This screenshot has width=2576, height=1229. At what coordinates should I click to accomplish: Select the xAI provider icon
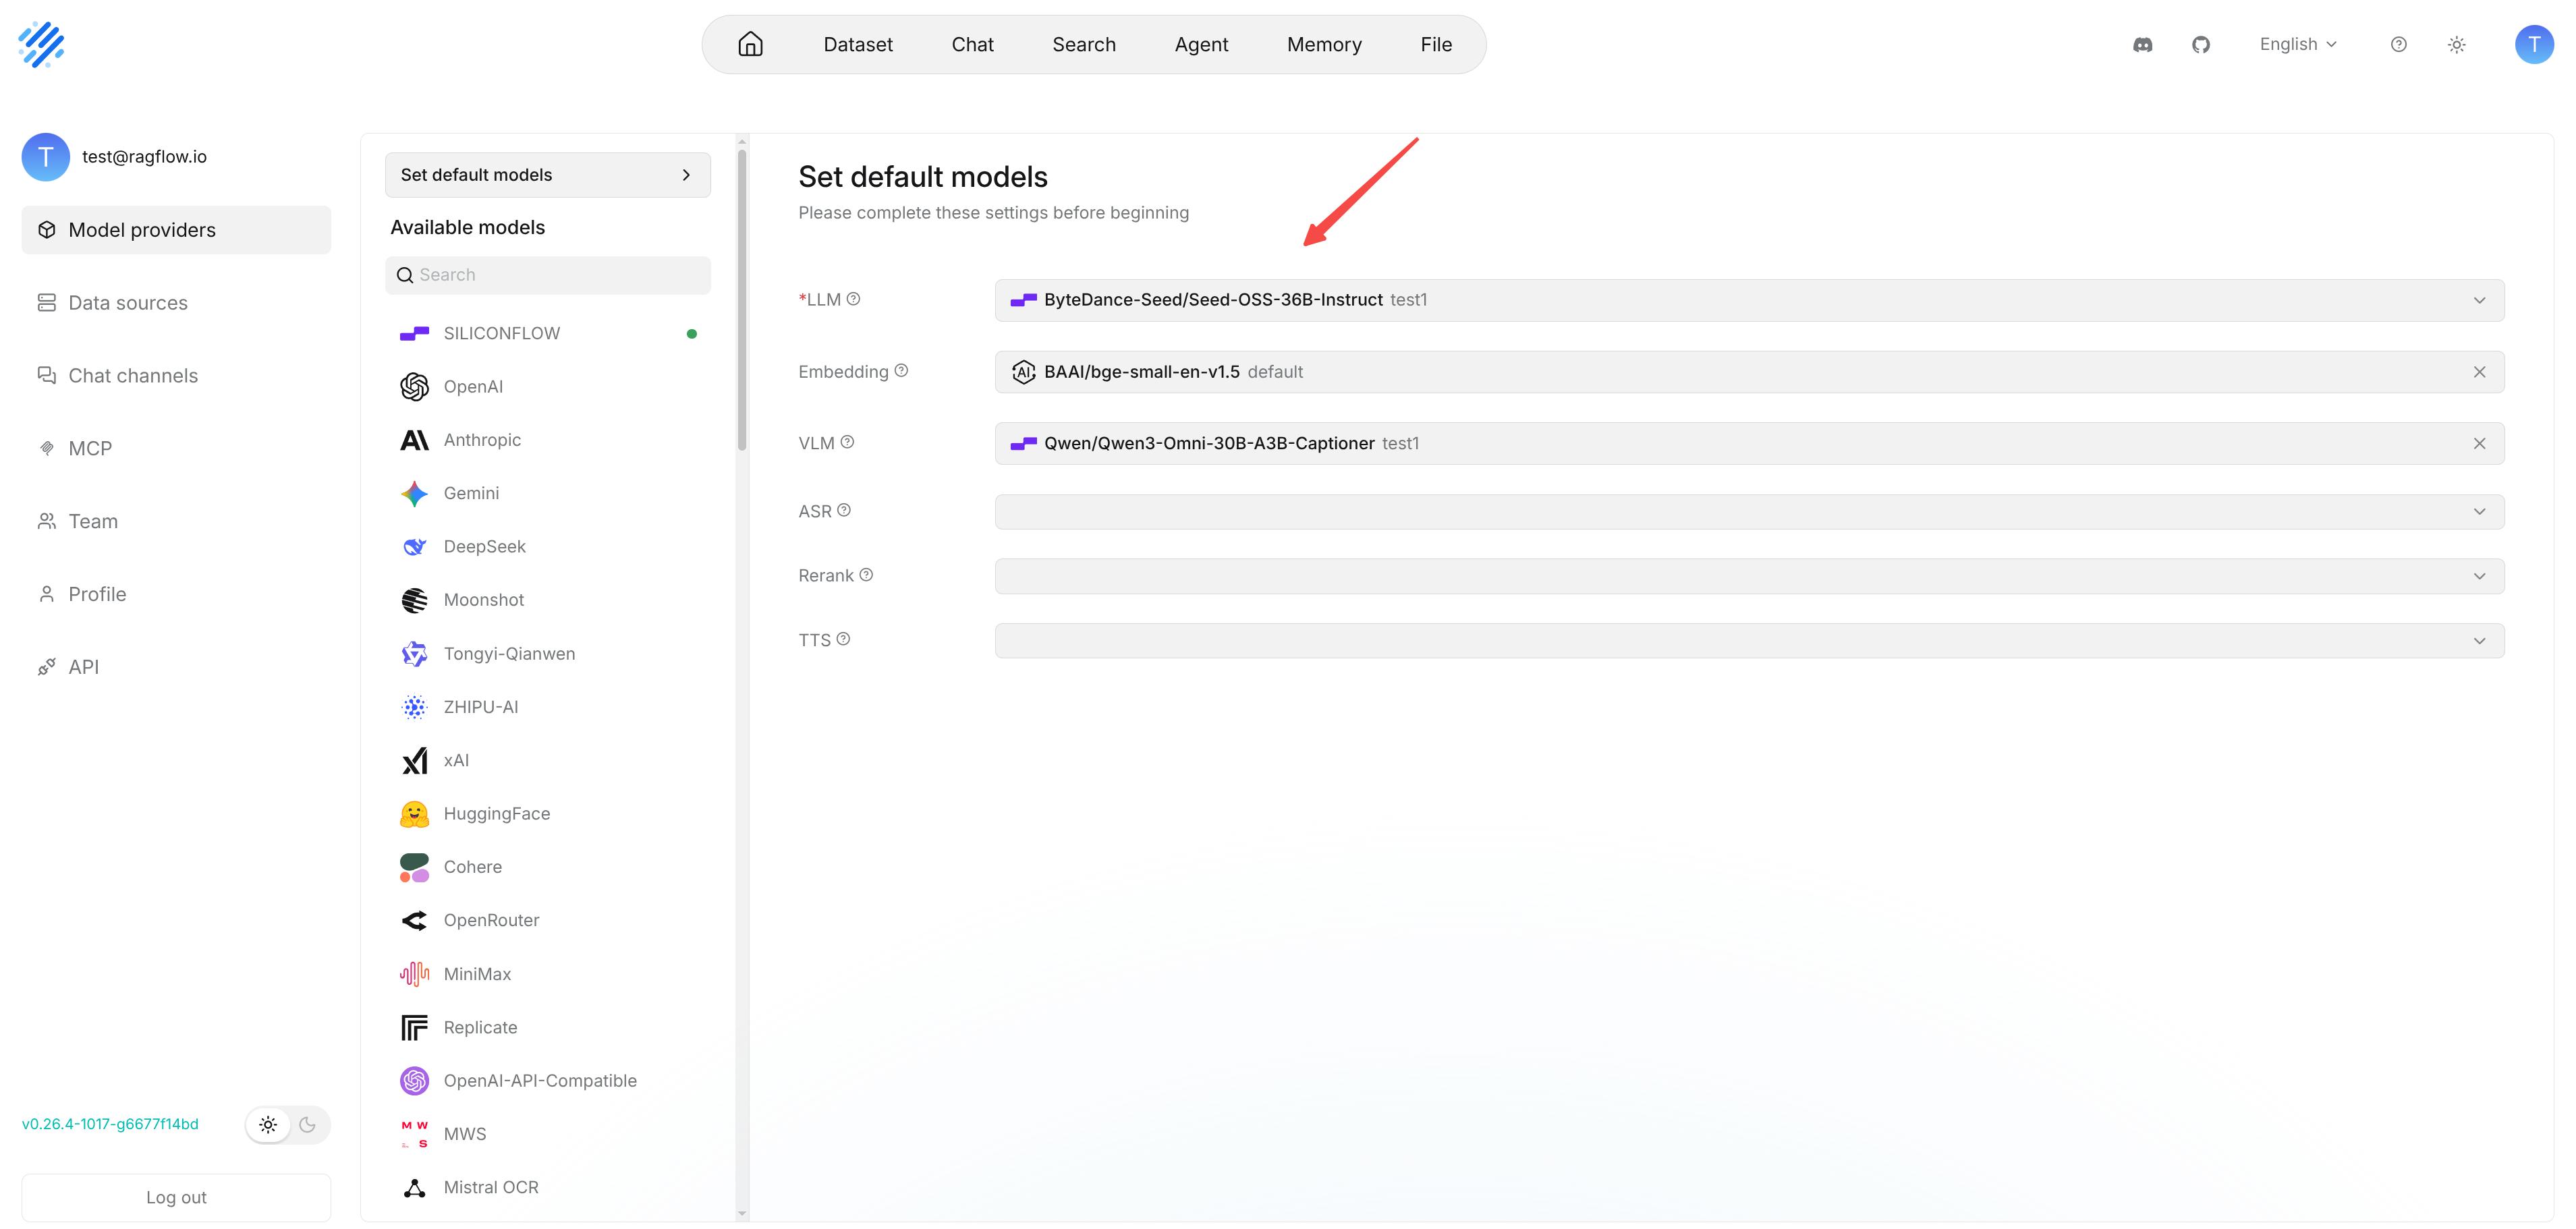tap(414, 761)
